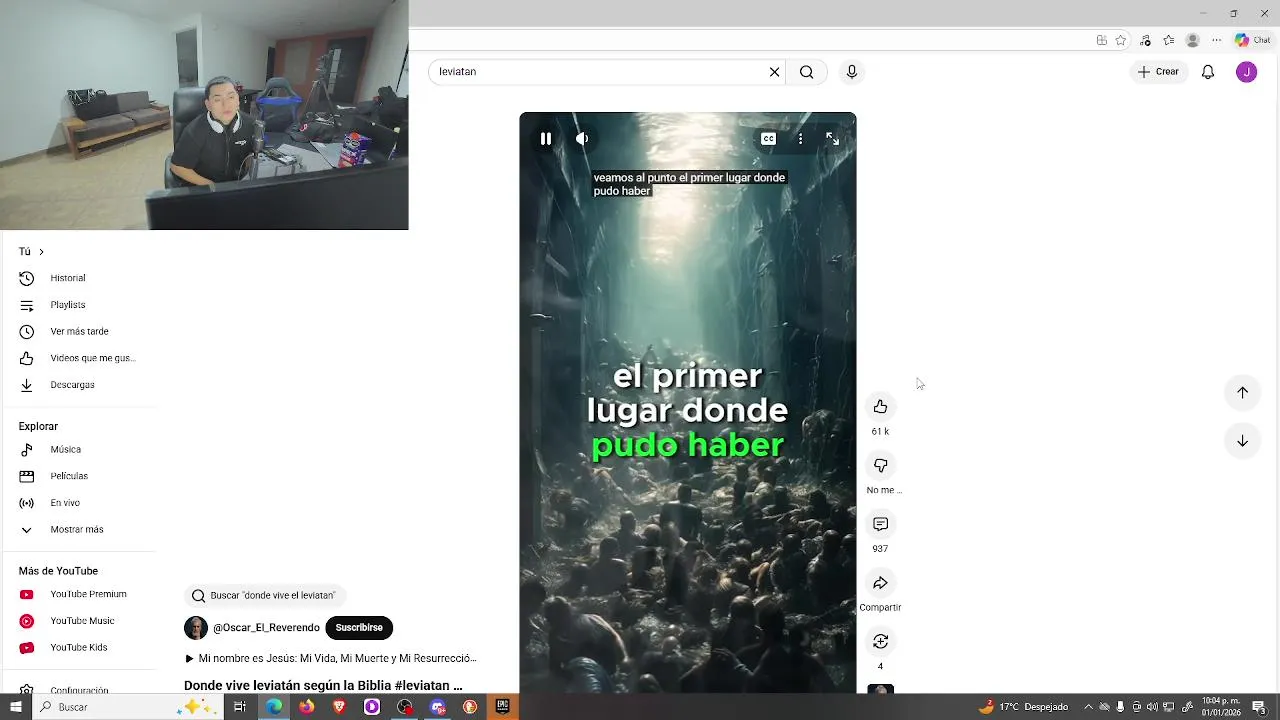
Task: Open the Edge profile icon
Action: click(x=1192, y=40)
